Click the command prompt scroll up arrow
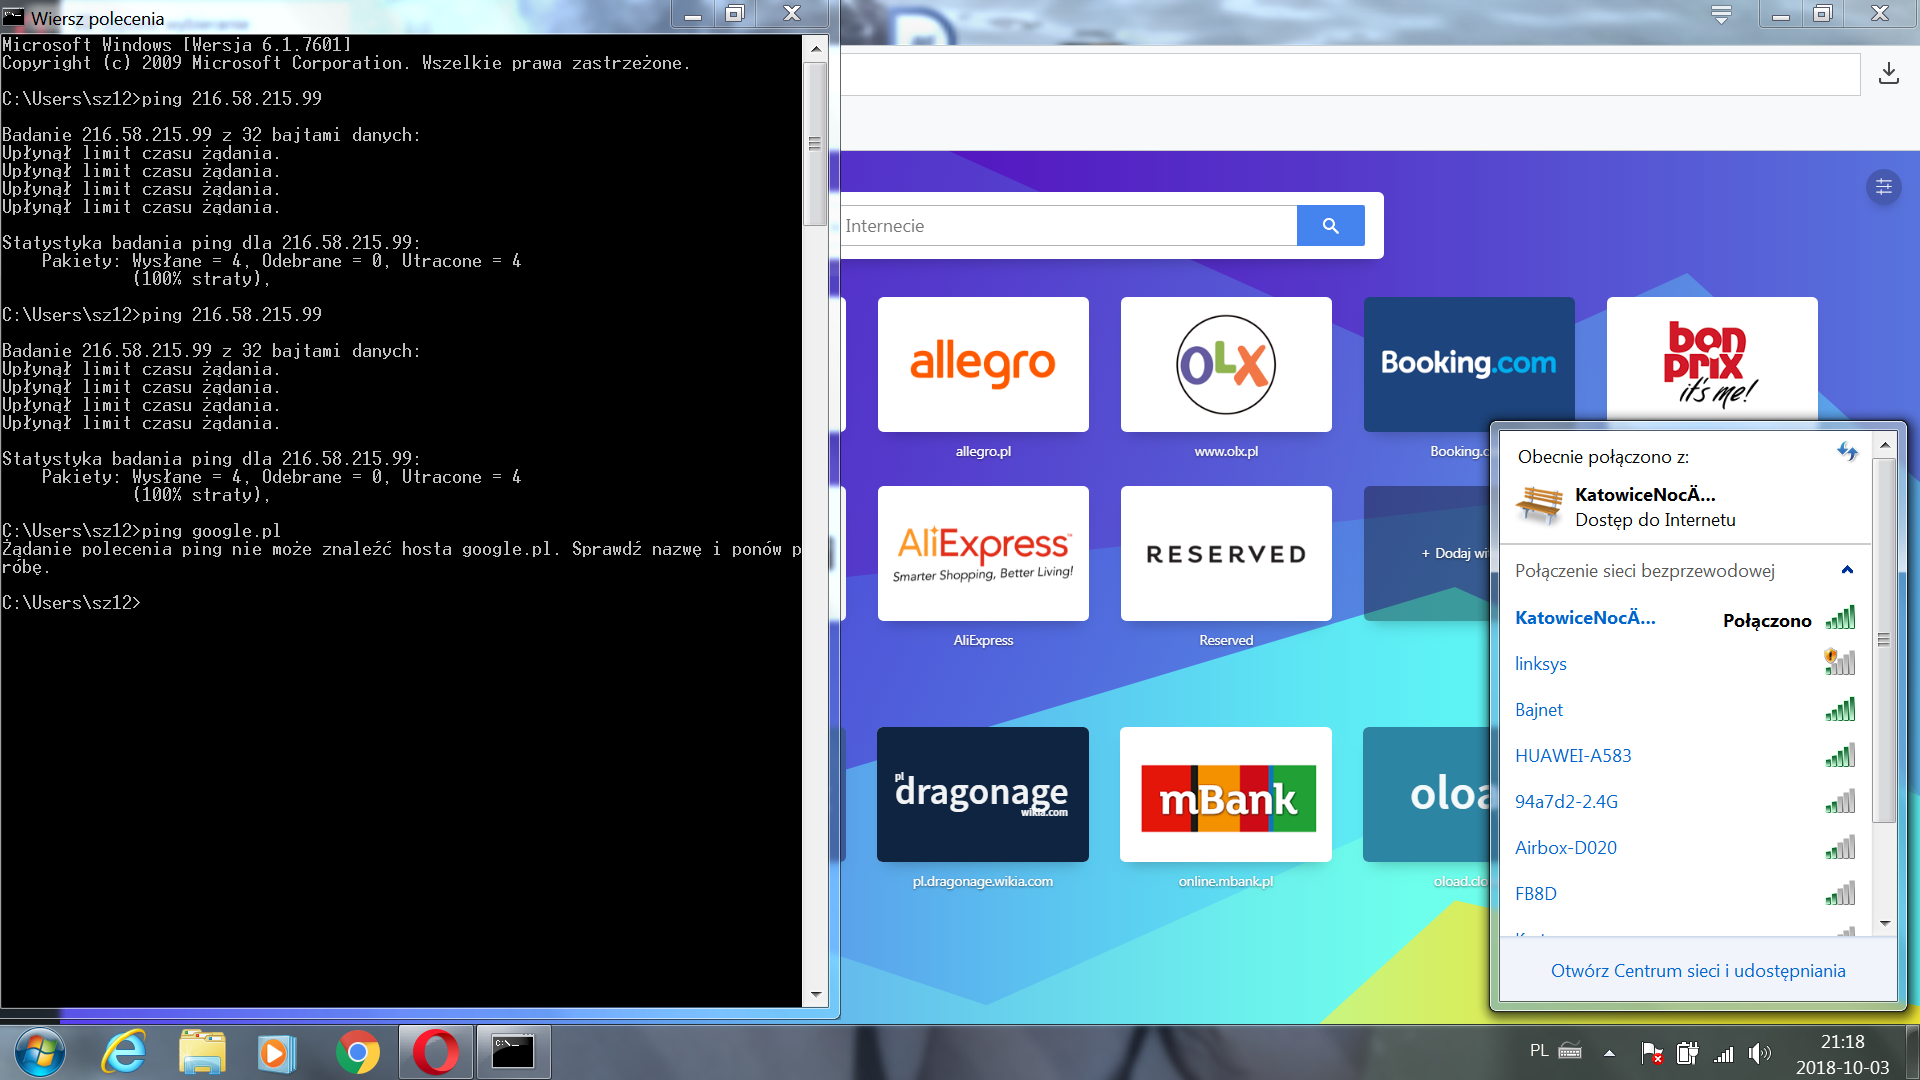 816,48
